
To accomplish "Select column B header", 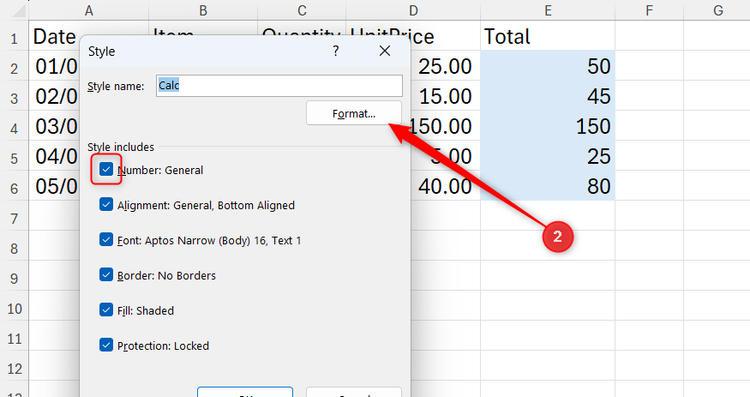I will pos(203,10).
